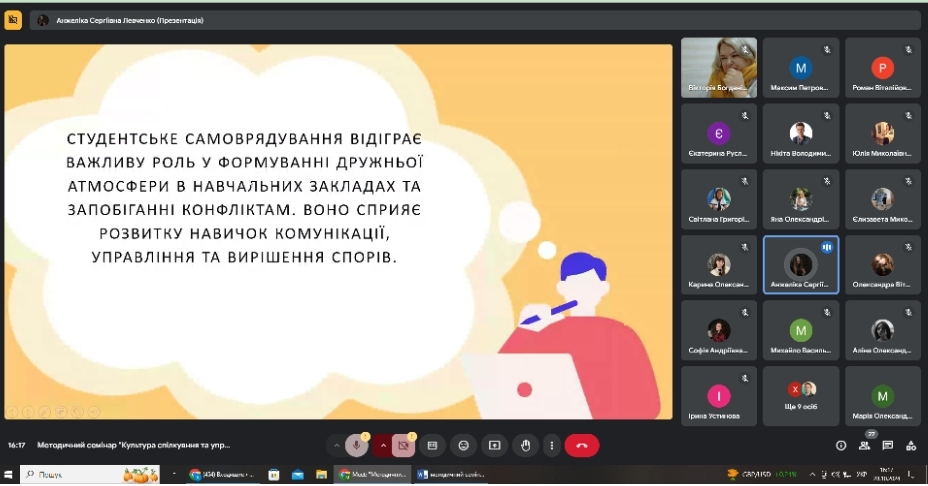The height and width of the screenshot is (486, 928).
Task: Toggle the camera on/off button
Action: (403, 445)
